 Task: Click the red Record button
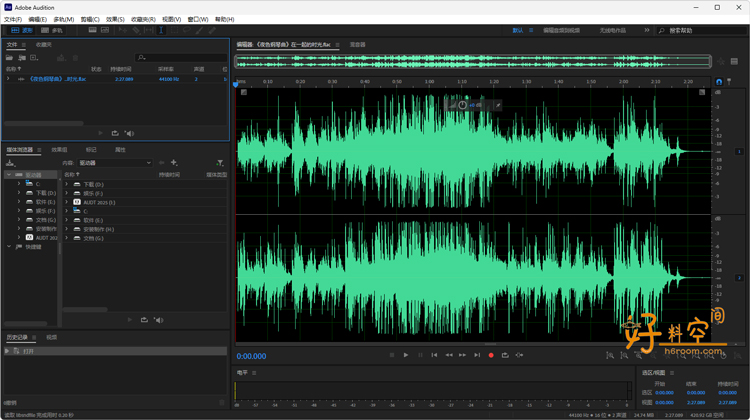tap(491, 355)
